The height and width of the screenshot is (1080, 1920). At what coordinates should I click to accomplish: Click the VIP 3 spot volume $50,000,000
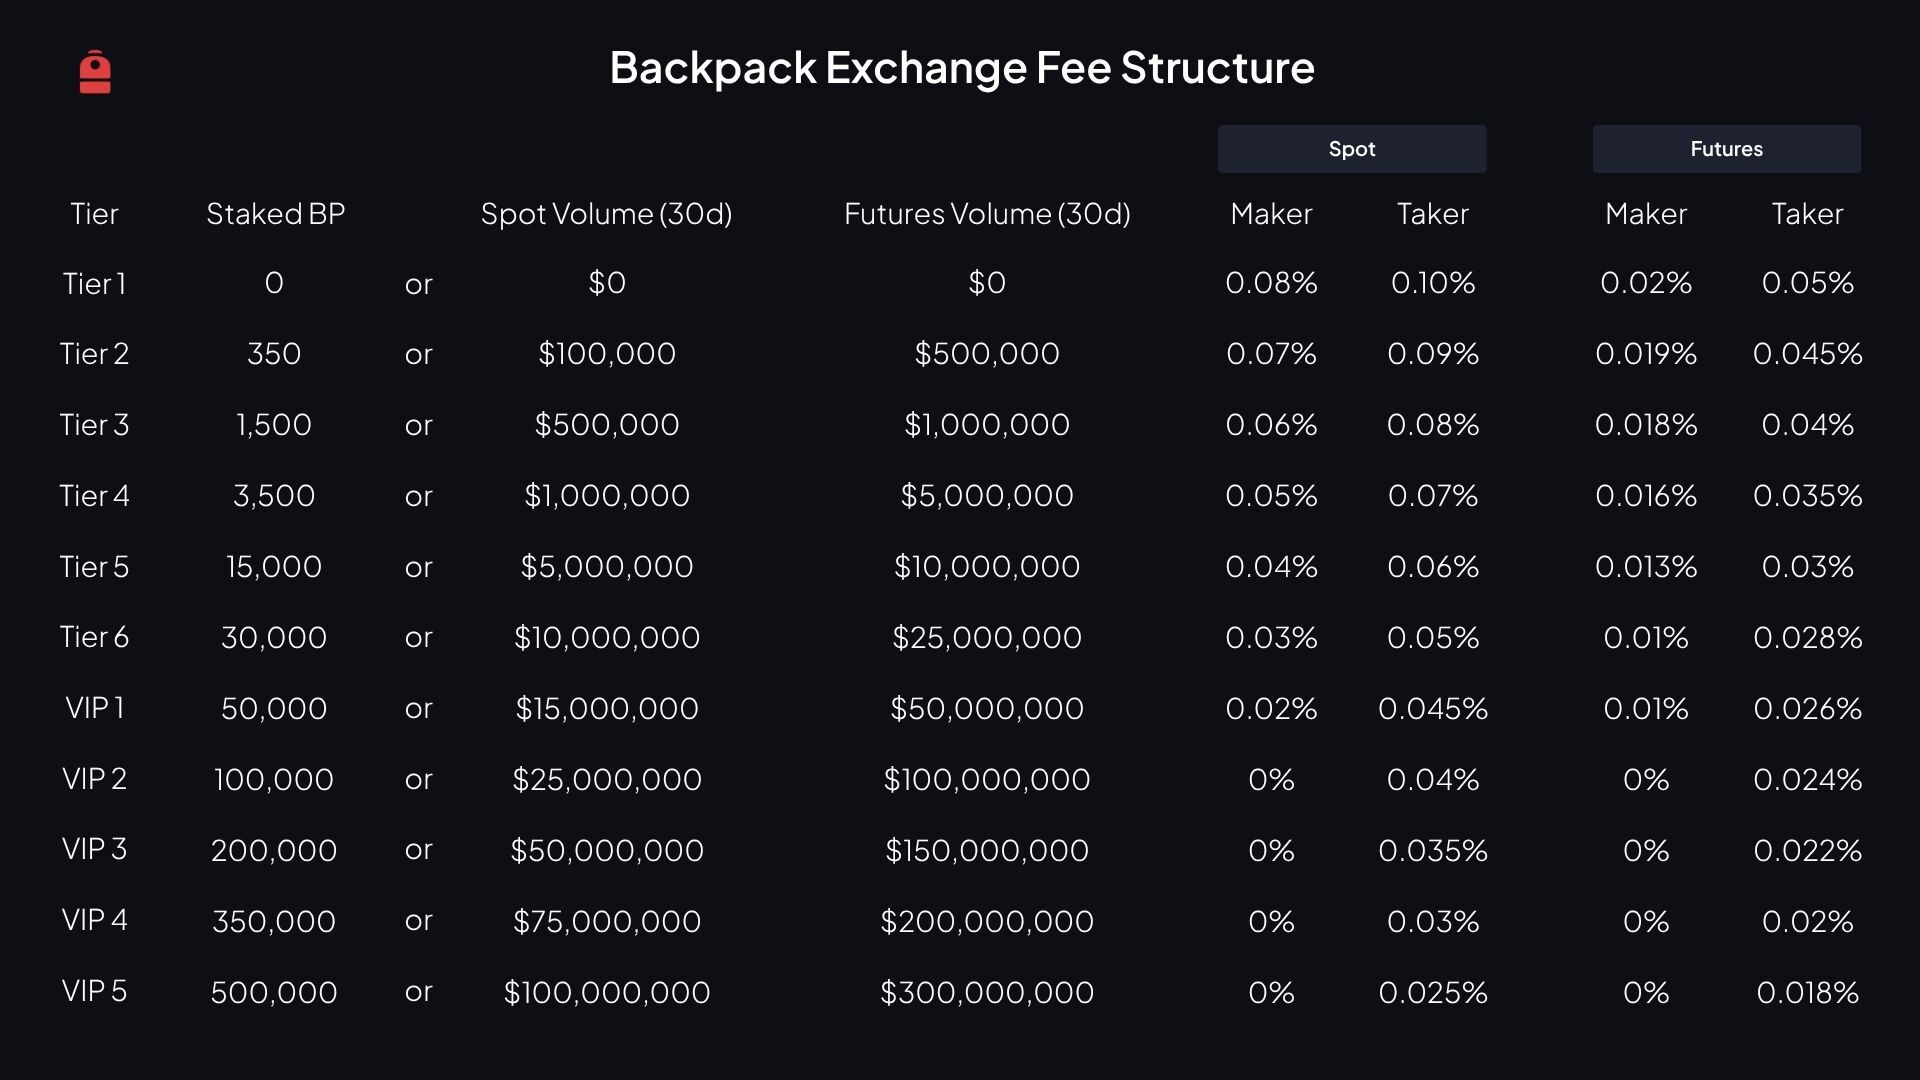(606, 850)
